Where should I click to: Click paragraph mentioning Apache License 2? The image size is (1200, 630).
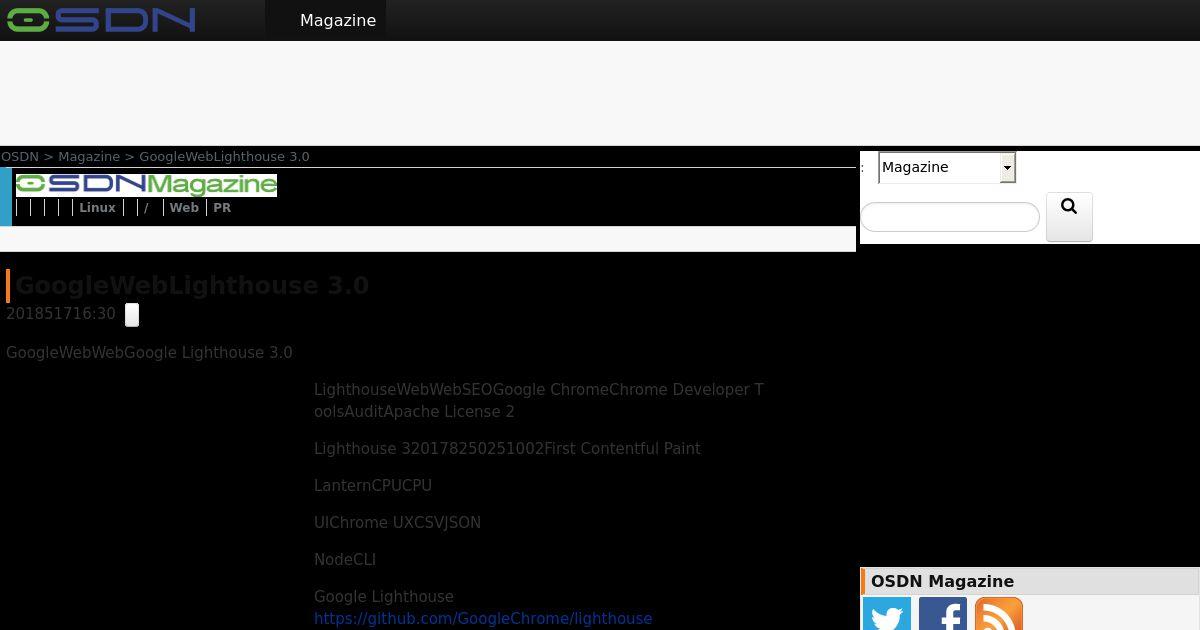[539, 400]
